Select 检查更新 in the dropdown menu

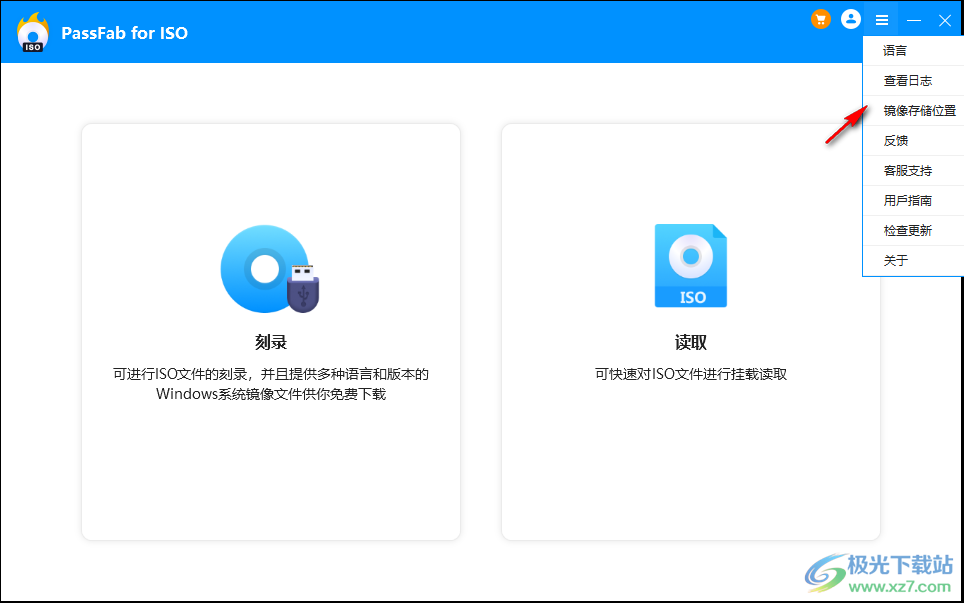(x=914, y=231)
